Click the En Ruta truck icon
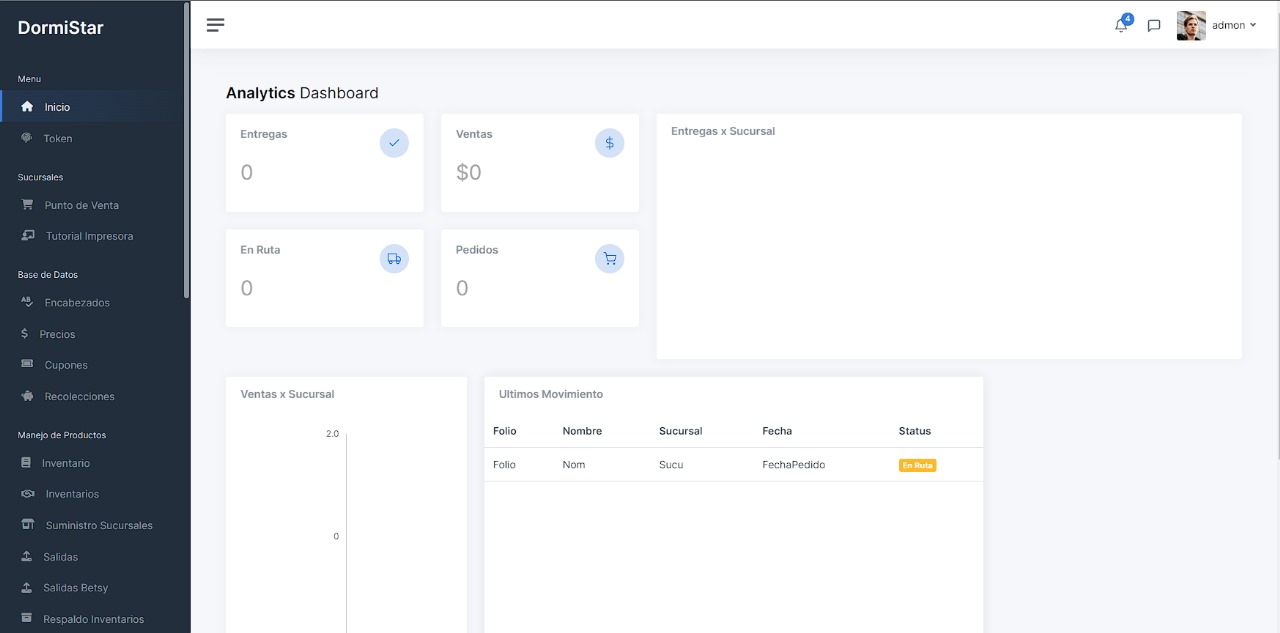 tap(394, 259)
